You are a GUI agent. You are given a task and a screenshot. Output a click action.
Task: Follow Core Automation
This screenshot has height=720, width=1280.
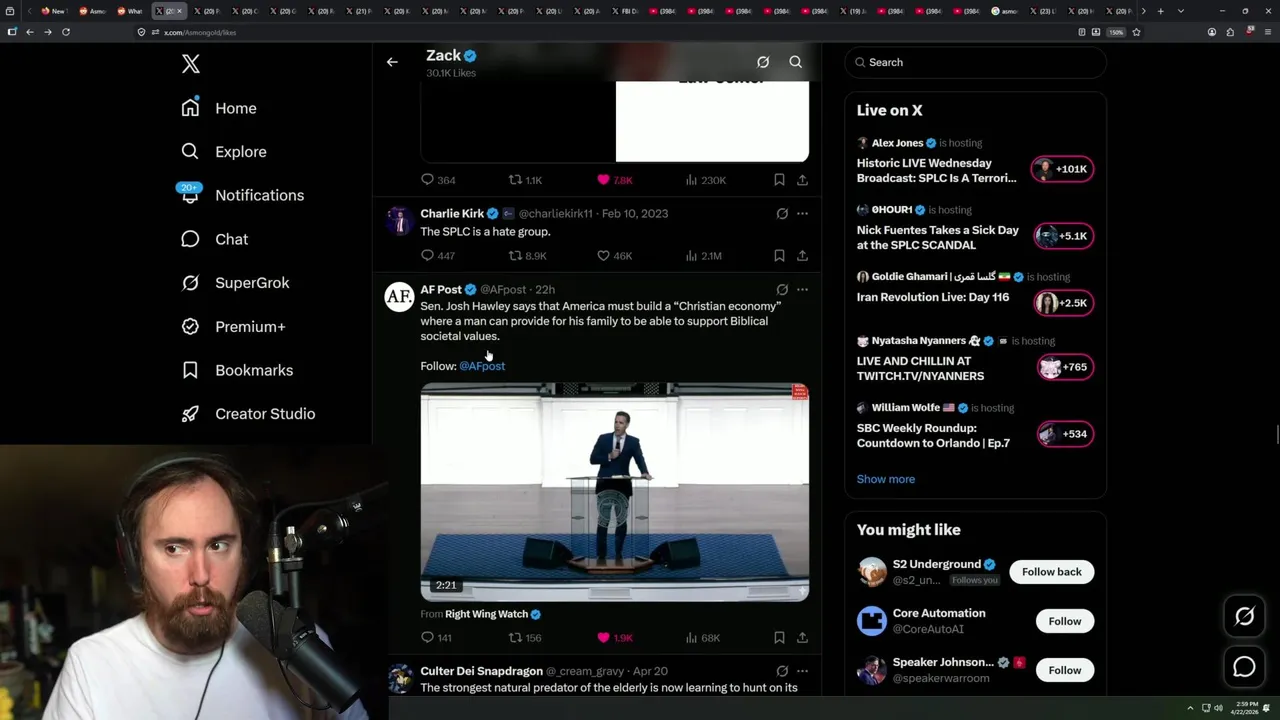click(1064, 621)
